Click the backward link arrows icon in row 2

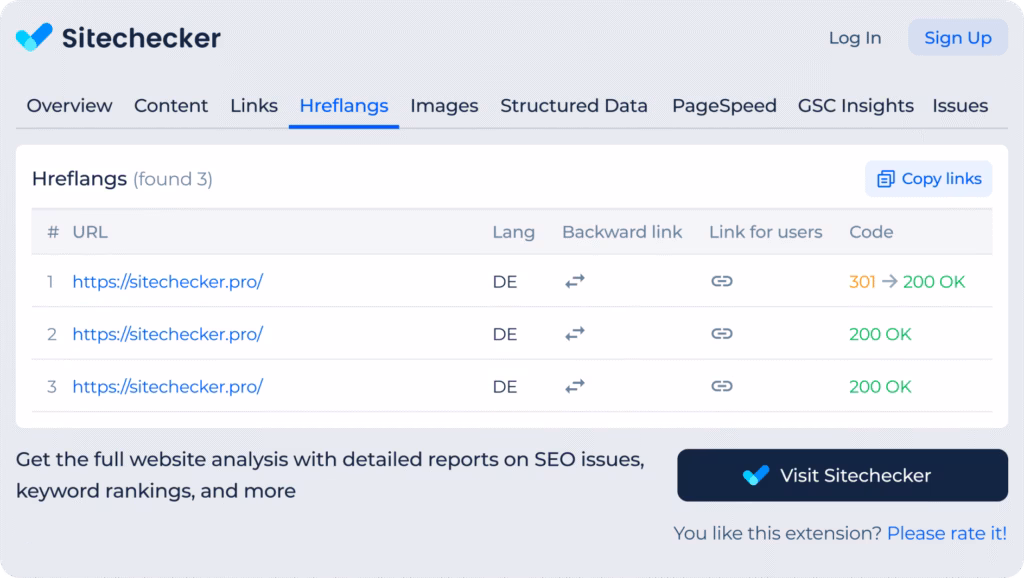click(x=575, y=334)
